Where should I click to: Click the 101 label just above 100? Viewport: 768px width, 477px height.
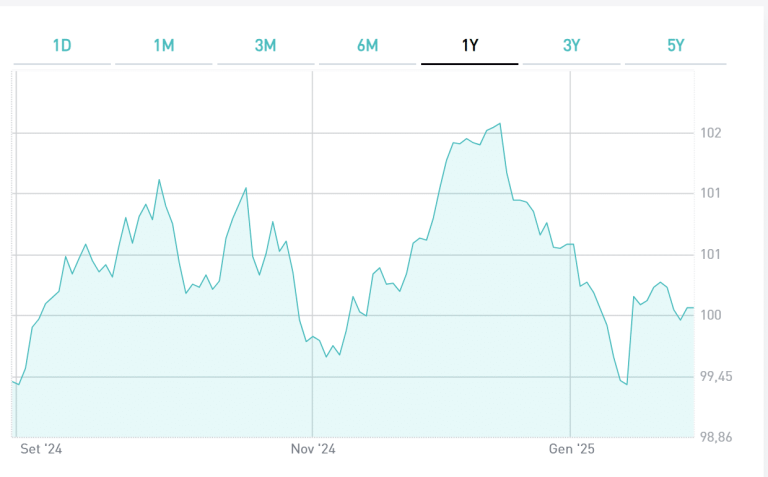711,255
